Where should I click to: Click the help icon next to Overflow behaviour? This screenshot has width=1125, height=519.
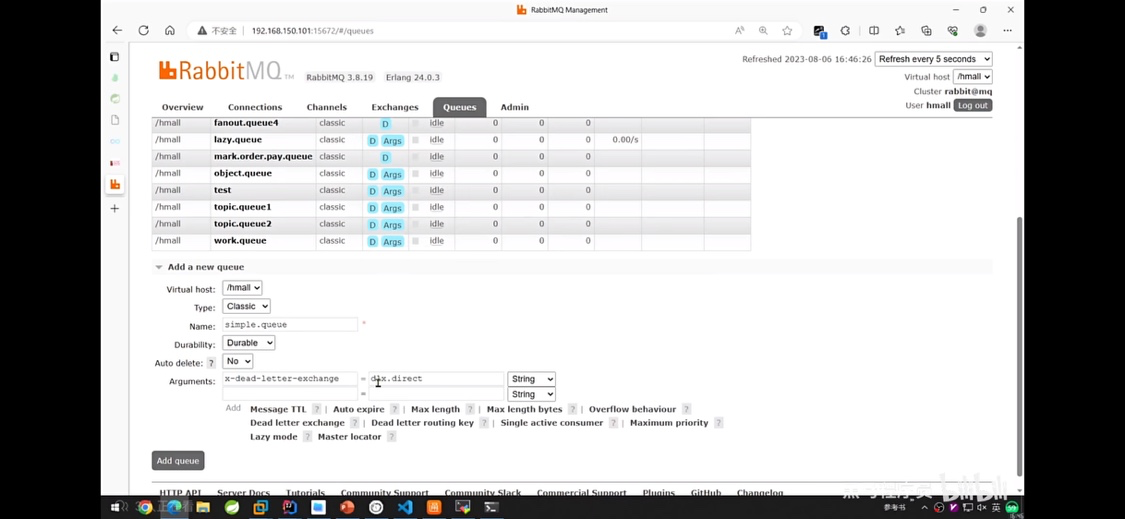[686, 409]
